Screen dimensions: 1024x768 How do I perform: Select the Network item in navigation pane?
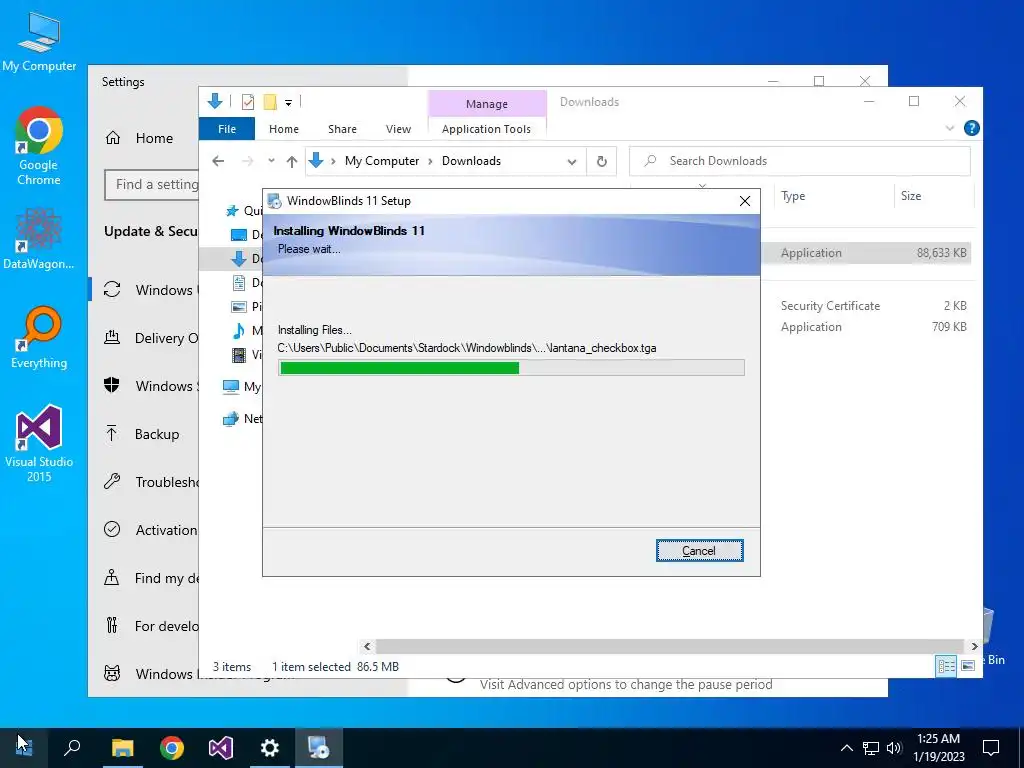click(242, 419)
